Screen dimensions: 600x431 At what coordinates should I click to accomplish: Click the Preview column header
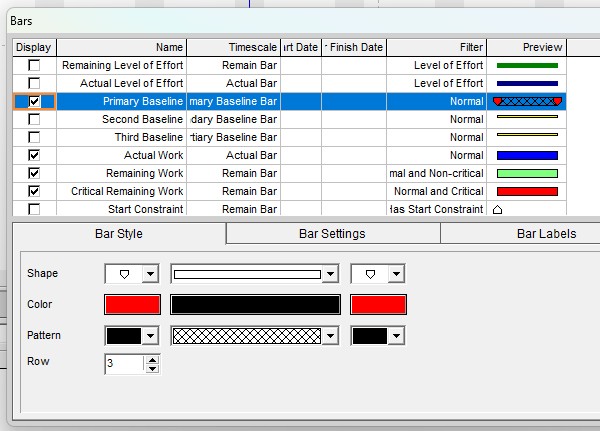point(527,47)
